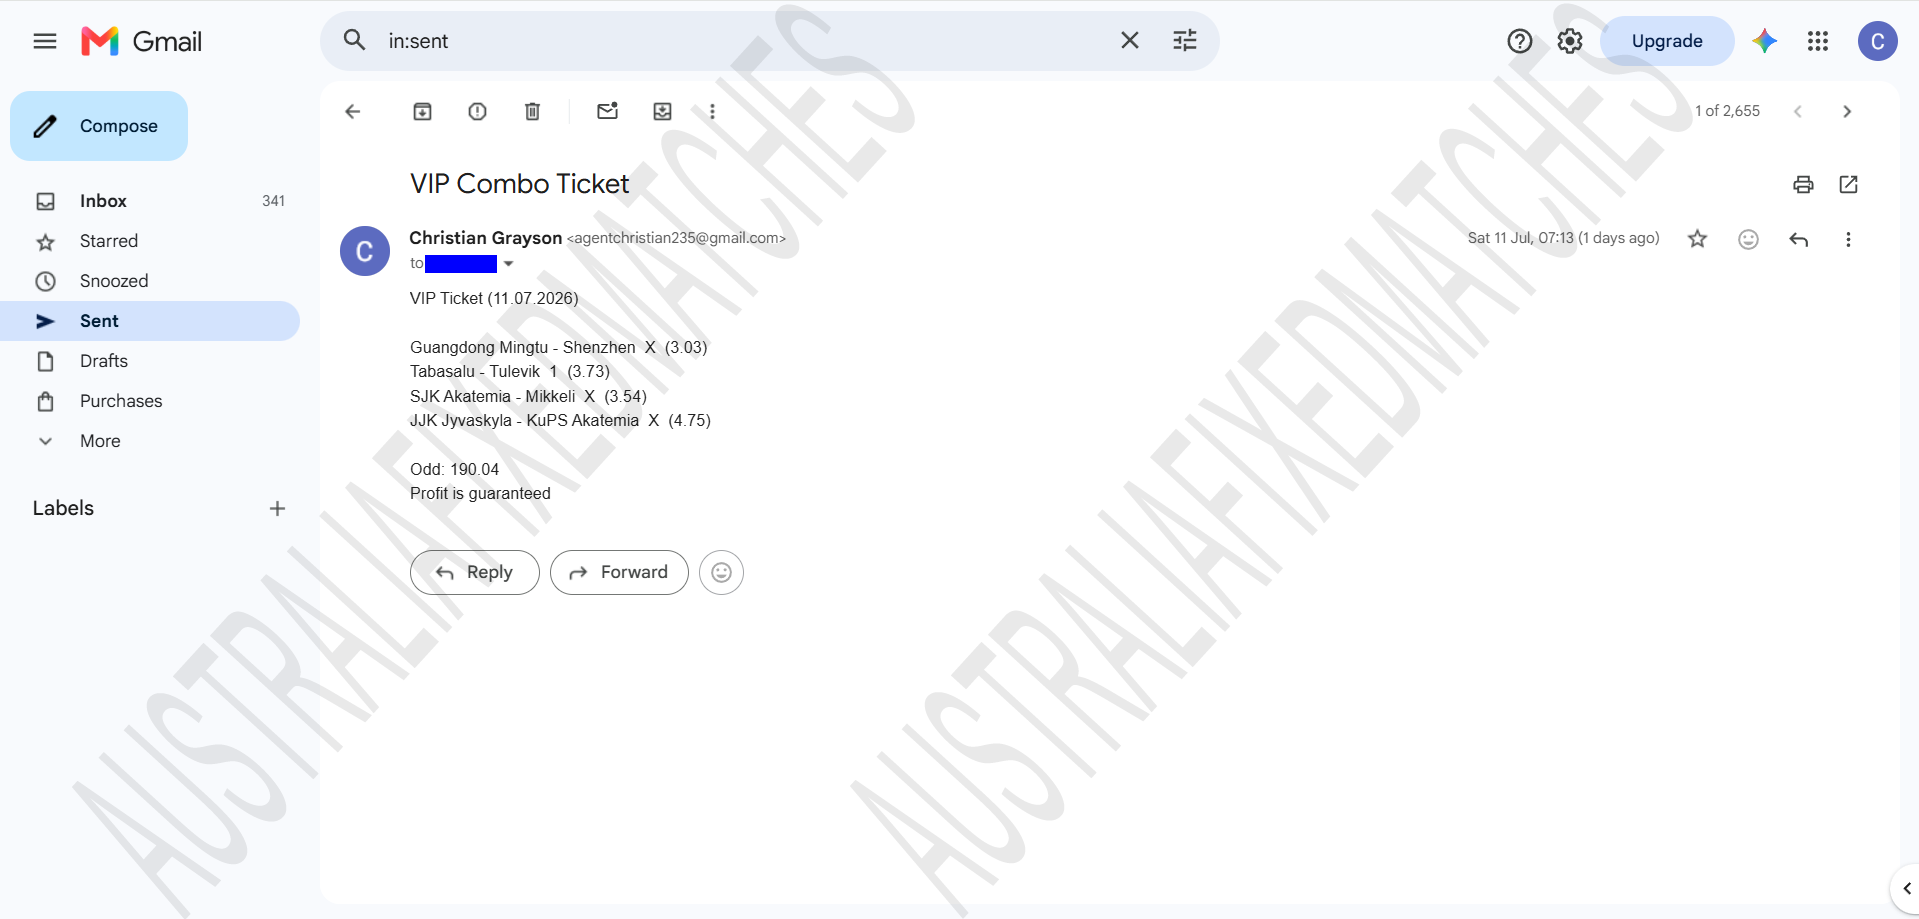Click the Odd: 190.04 text
This screenshot has width=1919, height=919.
click(x=454, y=469)
